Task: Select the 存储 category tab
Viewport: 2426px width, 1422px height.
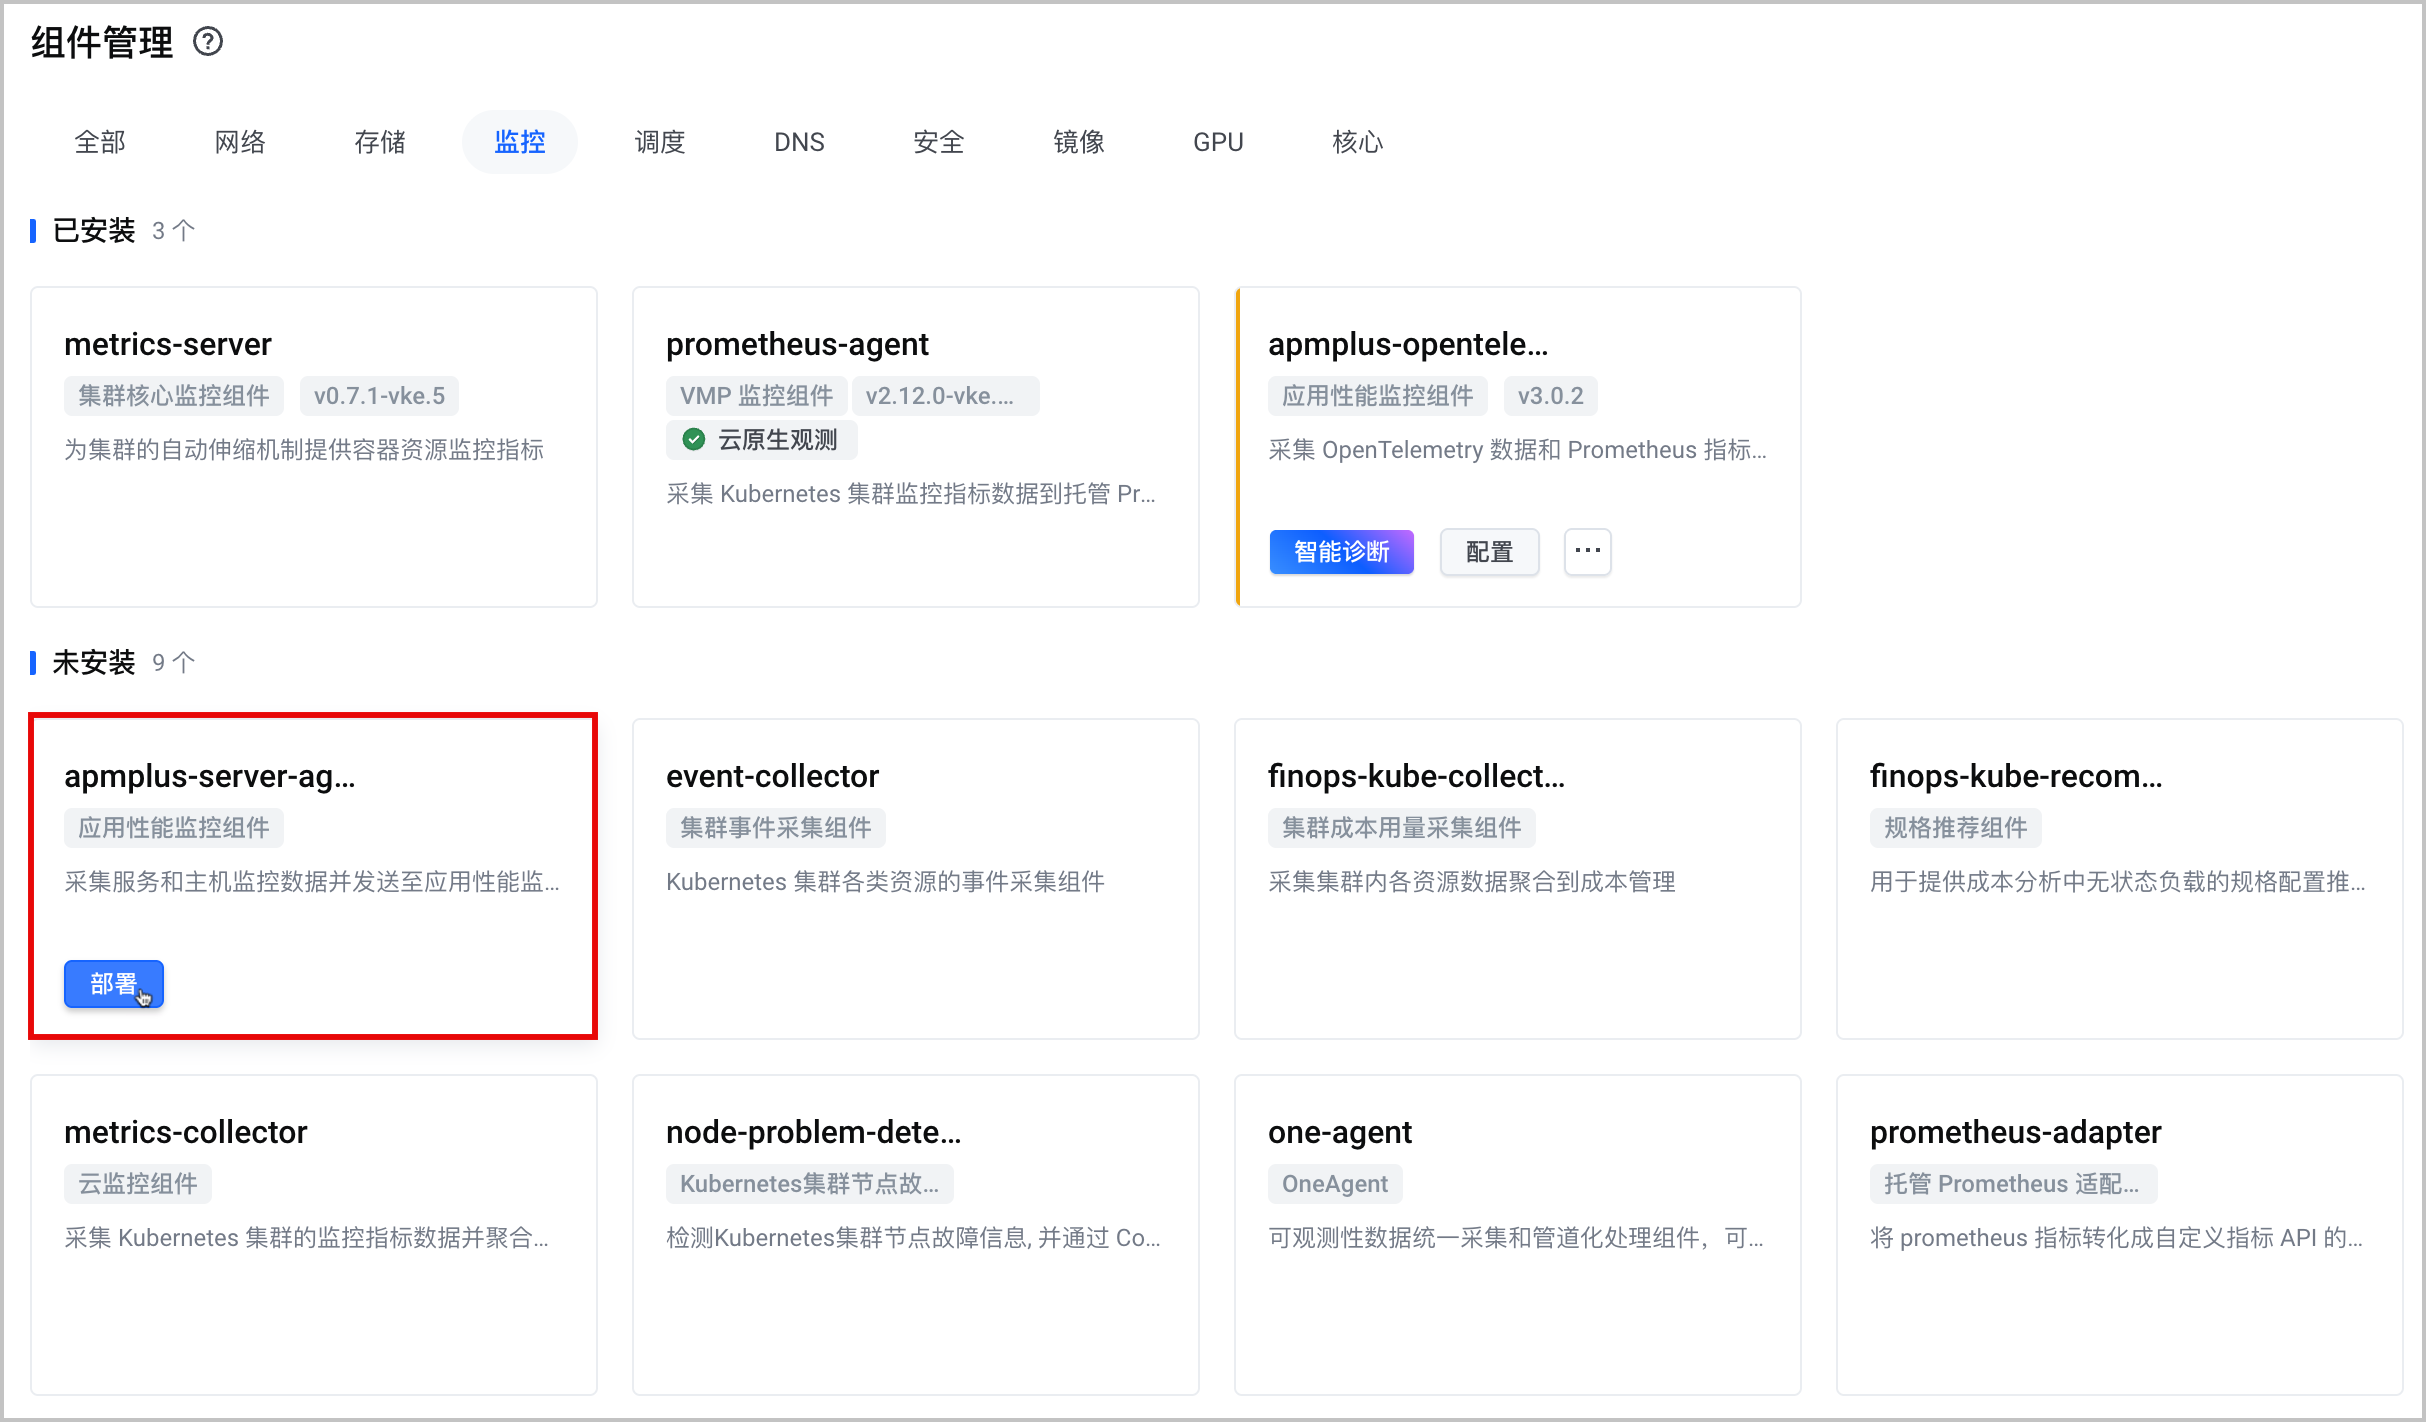Action: pyautogui.click(x=380, y=142)
